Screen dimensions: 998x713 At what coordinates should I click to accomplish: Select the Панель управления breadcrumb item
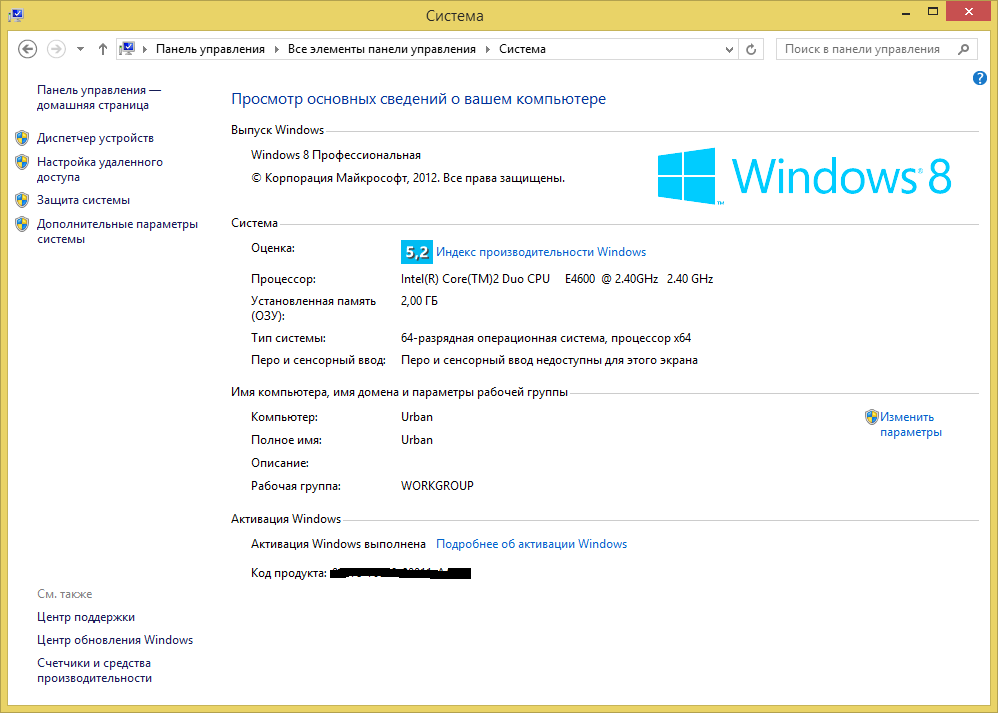(x=210, y=49)
